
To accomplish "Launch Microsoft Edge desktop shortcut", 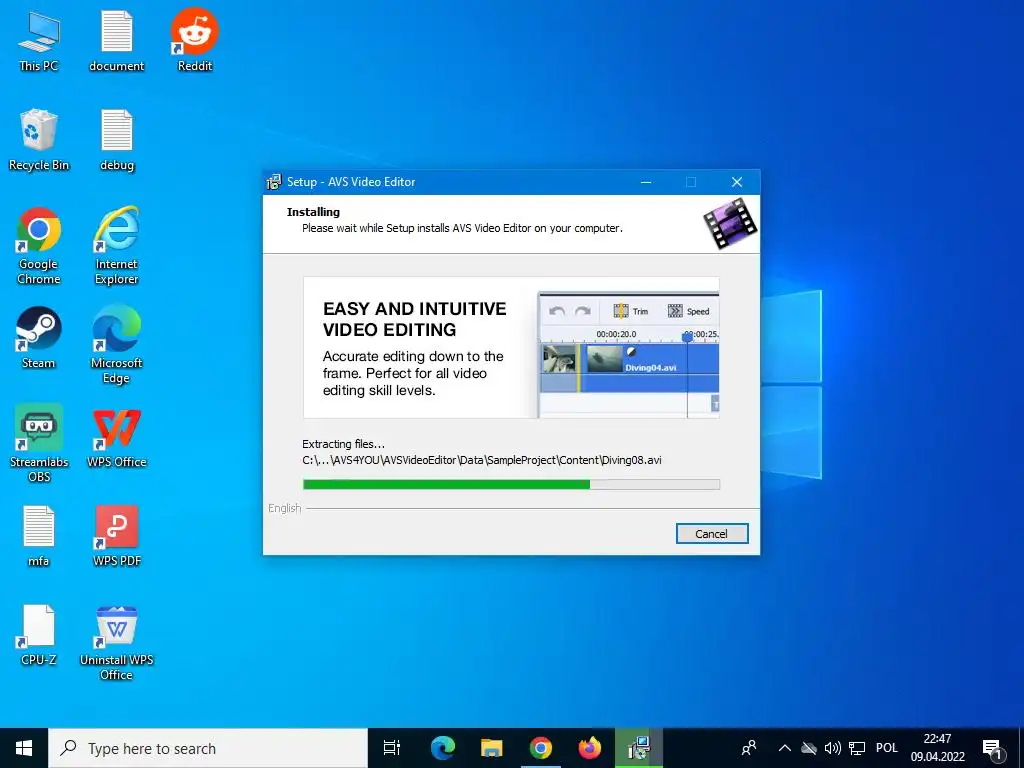I will (x=117, y=345).
